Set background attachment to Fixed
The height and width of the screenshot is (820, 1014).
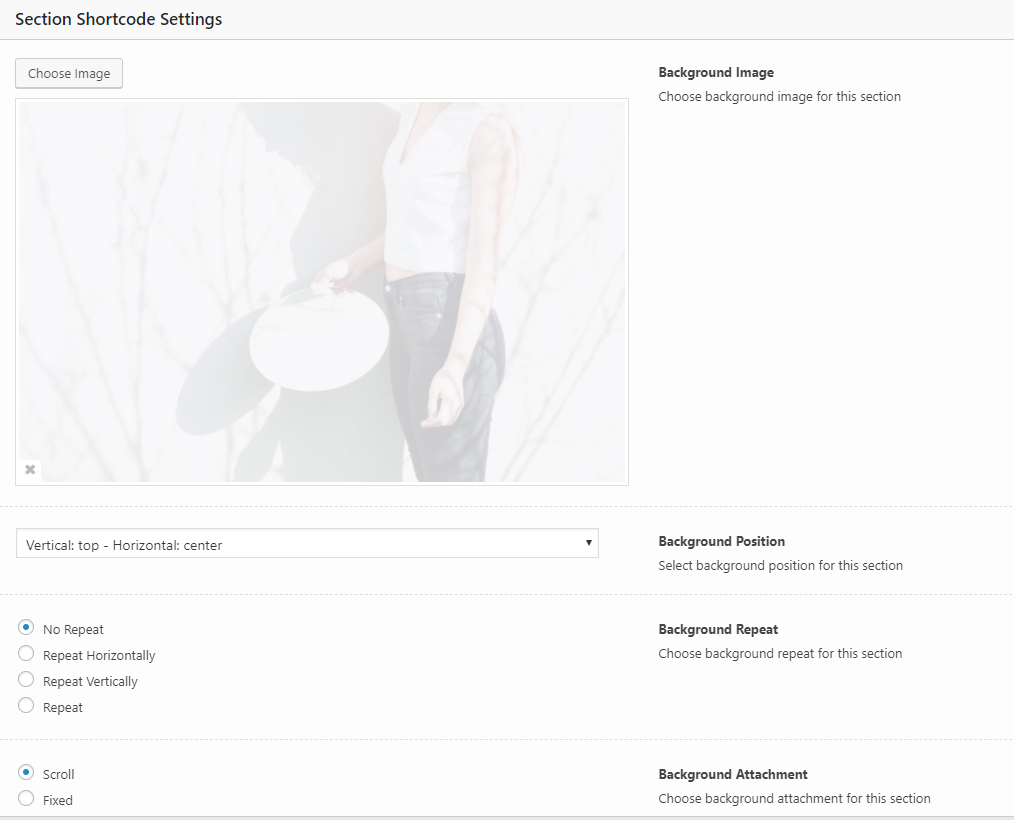pyautogui.click(x=26, y=799)
